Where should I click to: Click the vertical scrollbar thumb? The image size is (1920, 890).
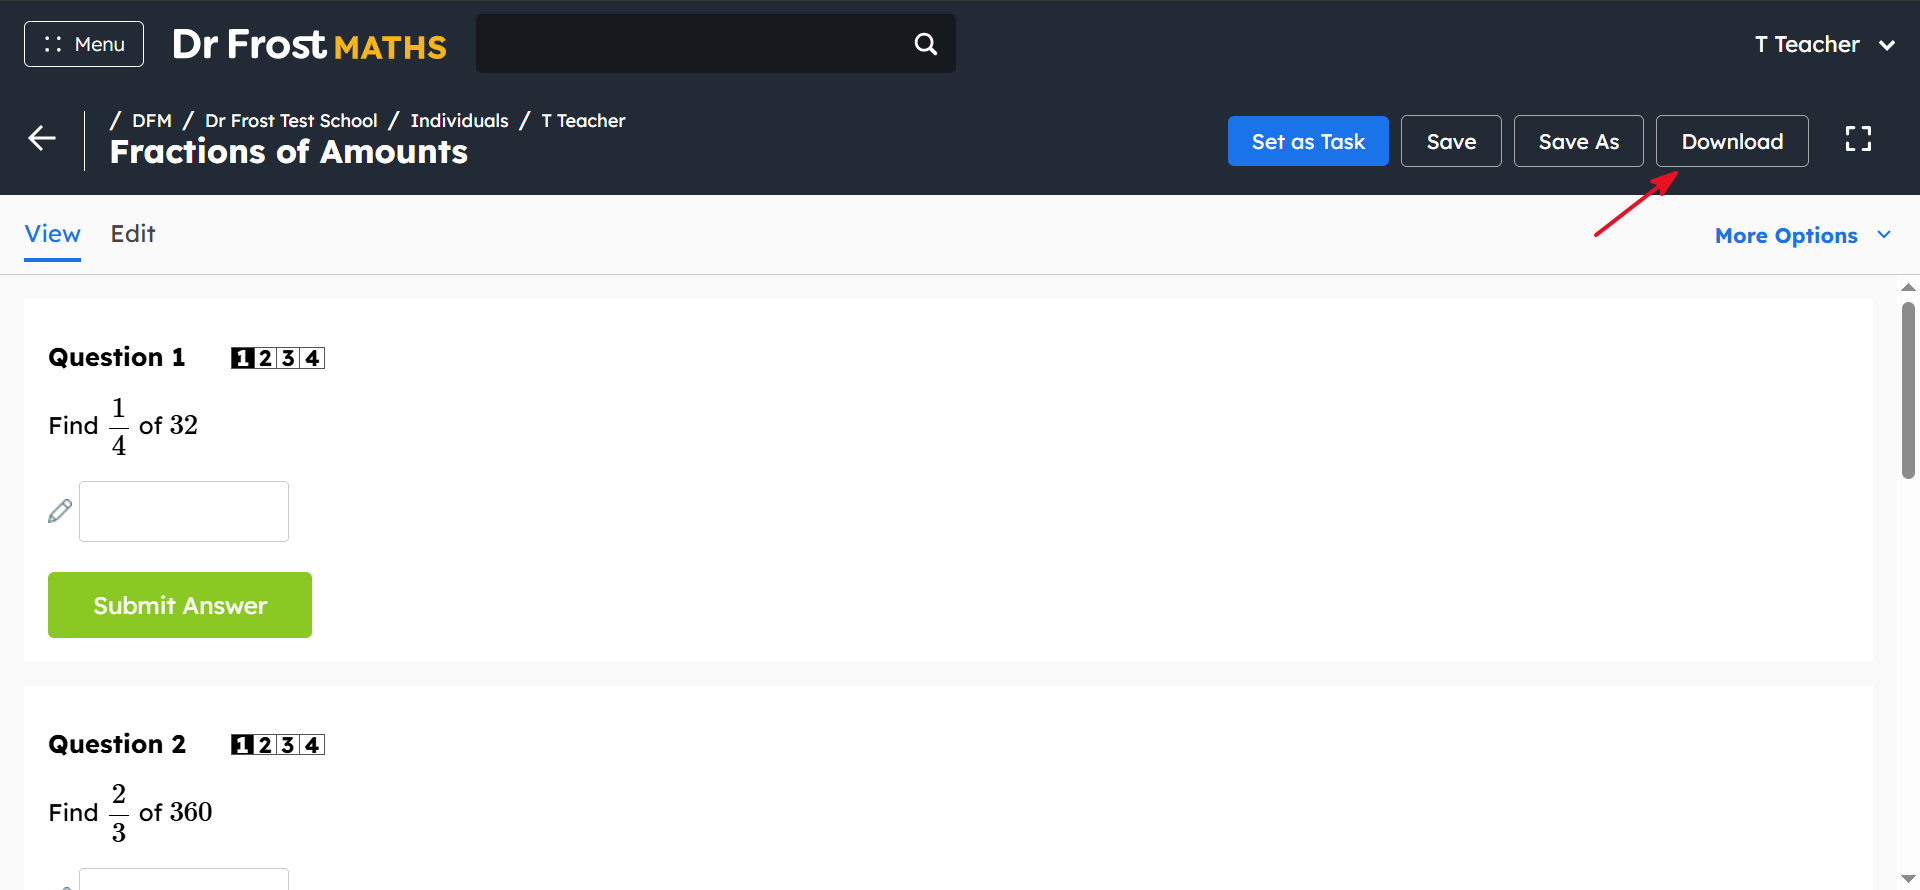tap(1908, 390)
